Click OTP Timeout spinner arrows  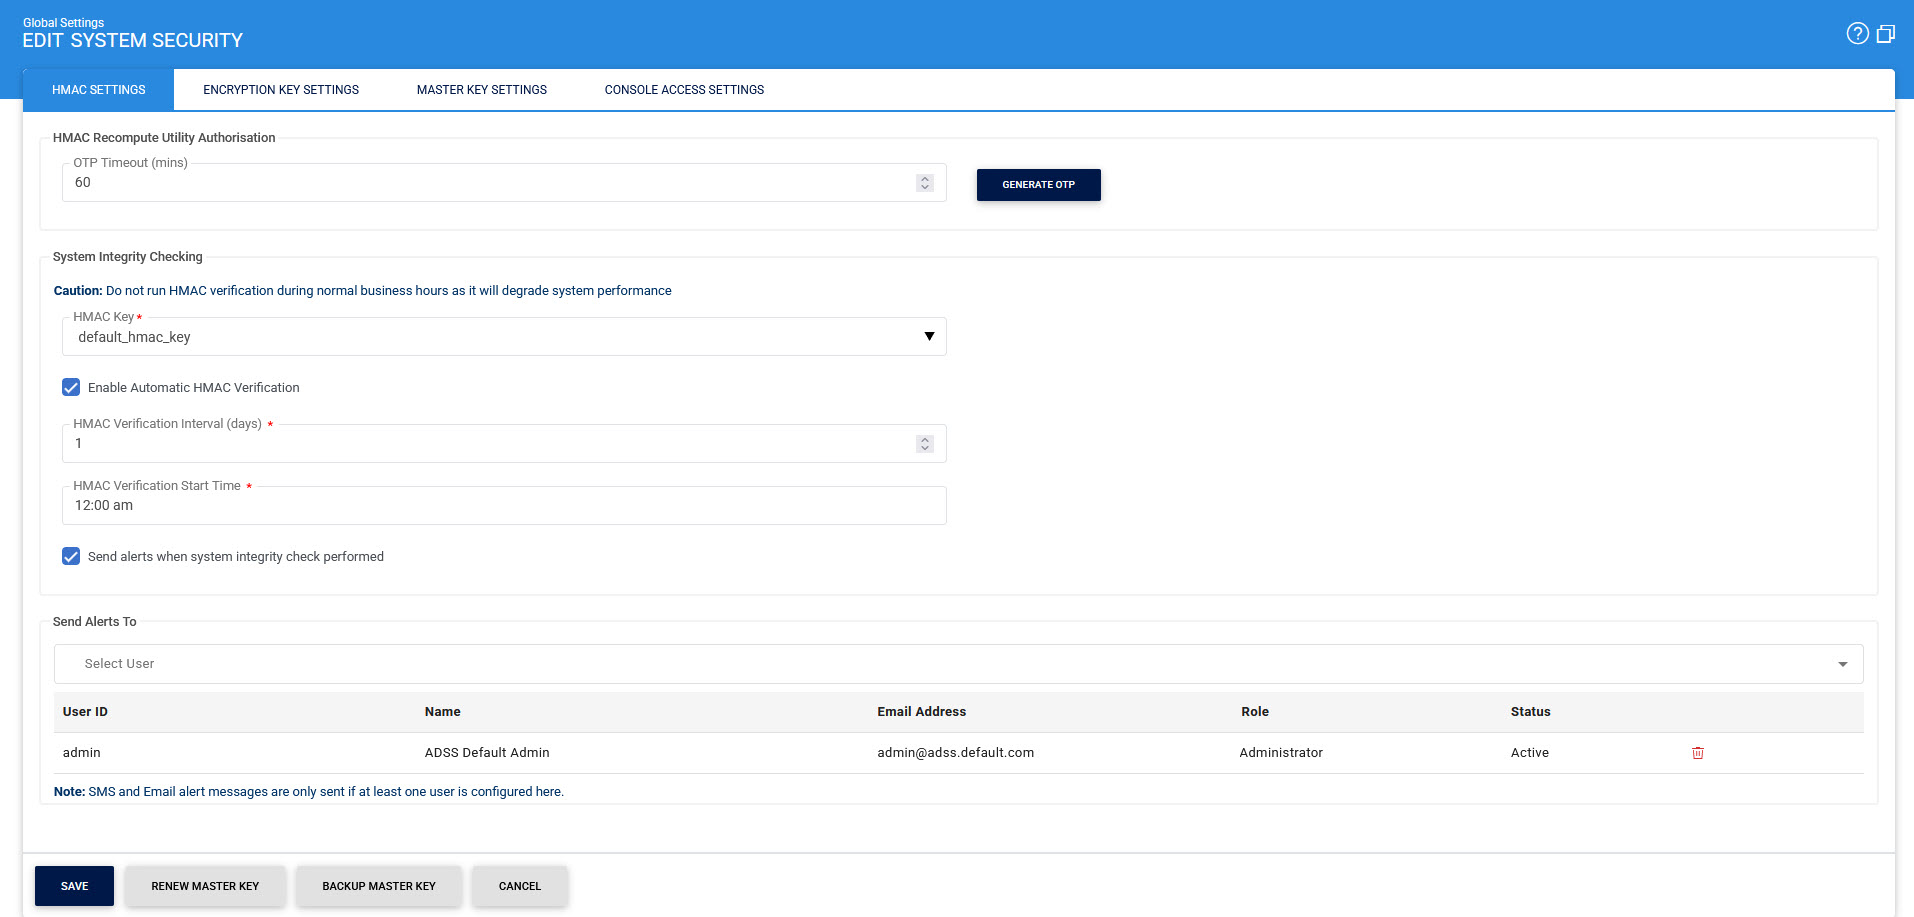924,183
